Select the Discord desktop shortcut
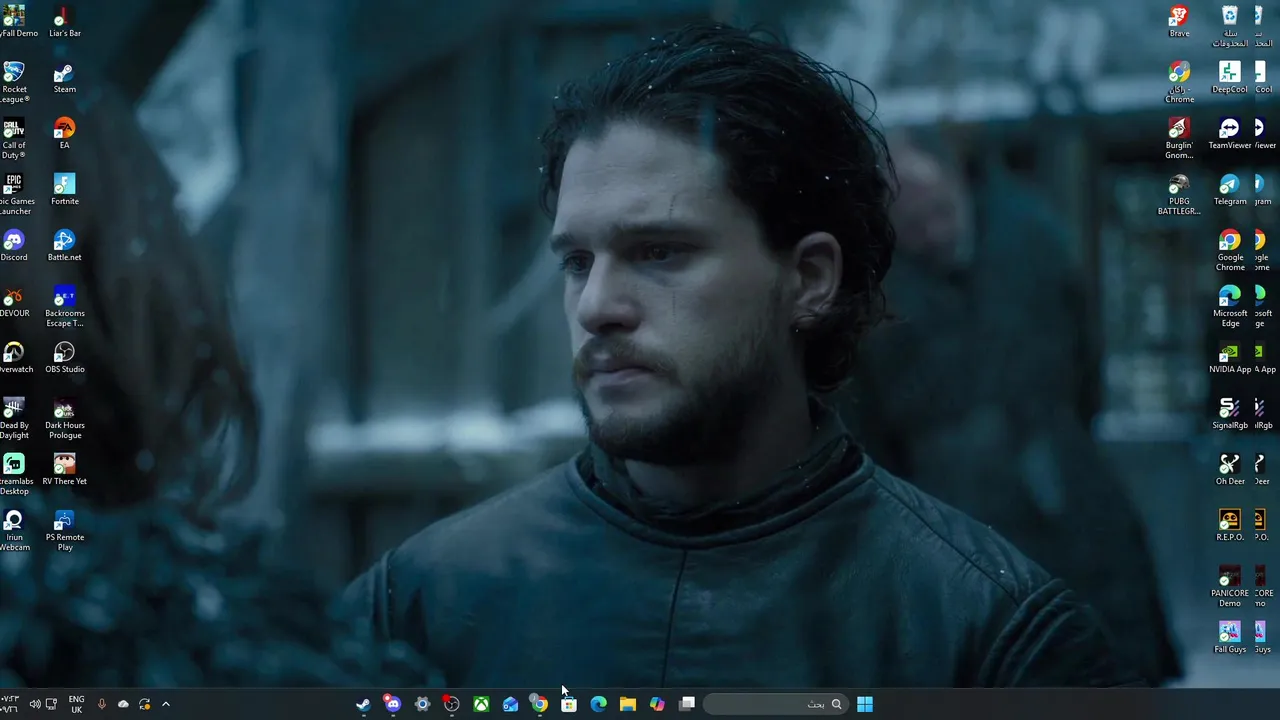1280x720 pixels. coord(13,246)
